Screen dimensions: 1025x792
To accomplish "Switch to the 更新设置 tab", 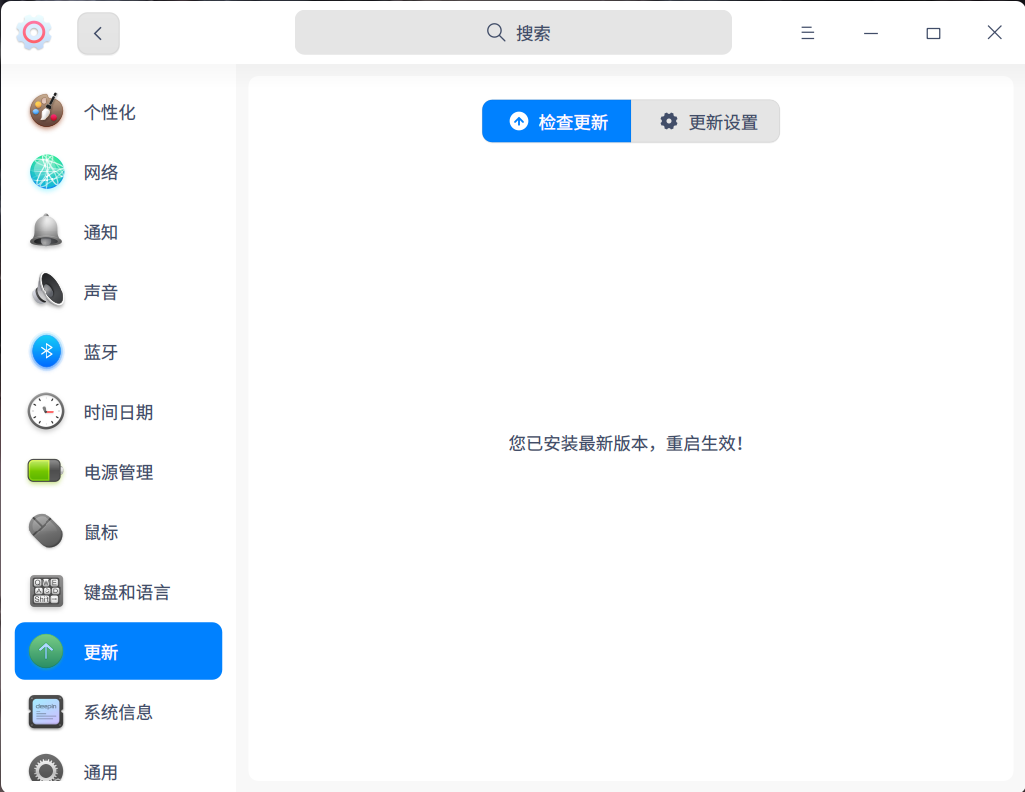I will 705,121.
